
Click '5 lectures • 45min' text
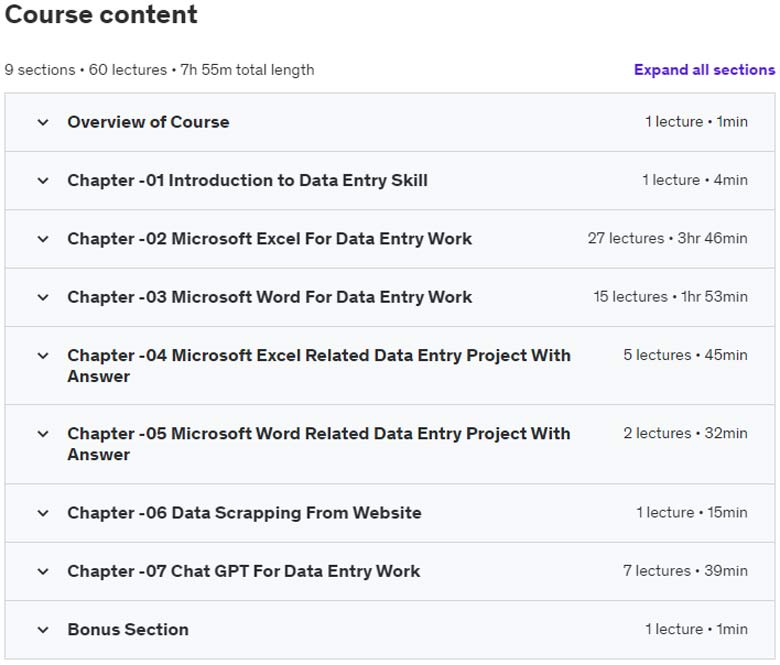685,355
